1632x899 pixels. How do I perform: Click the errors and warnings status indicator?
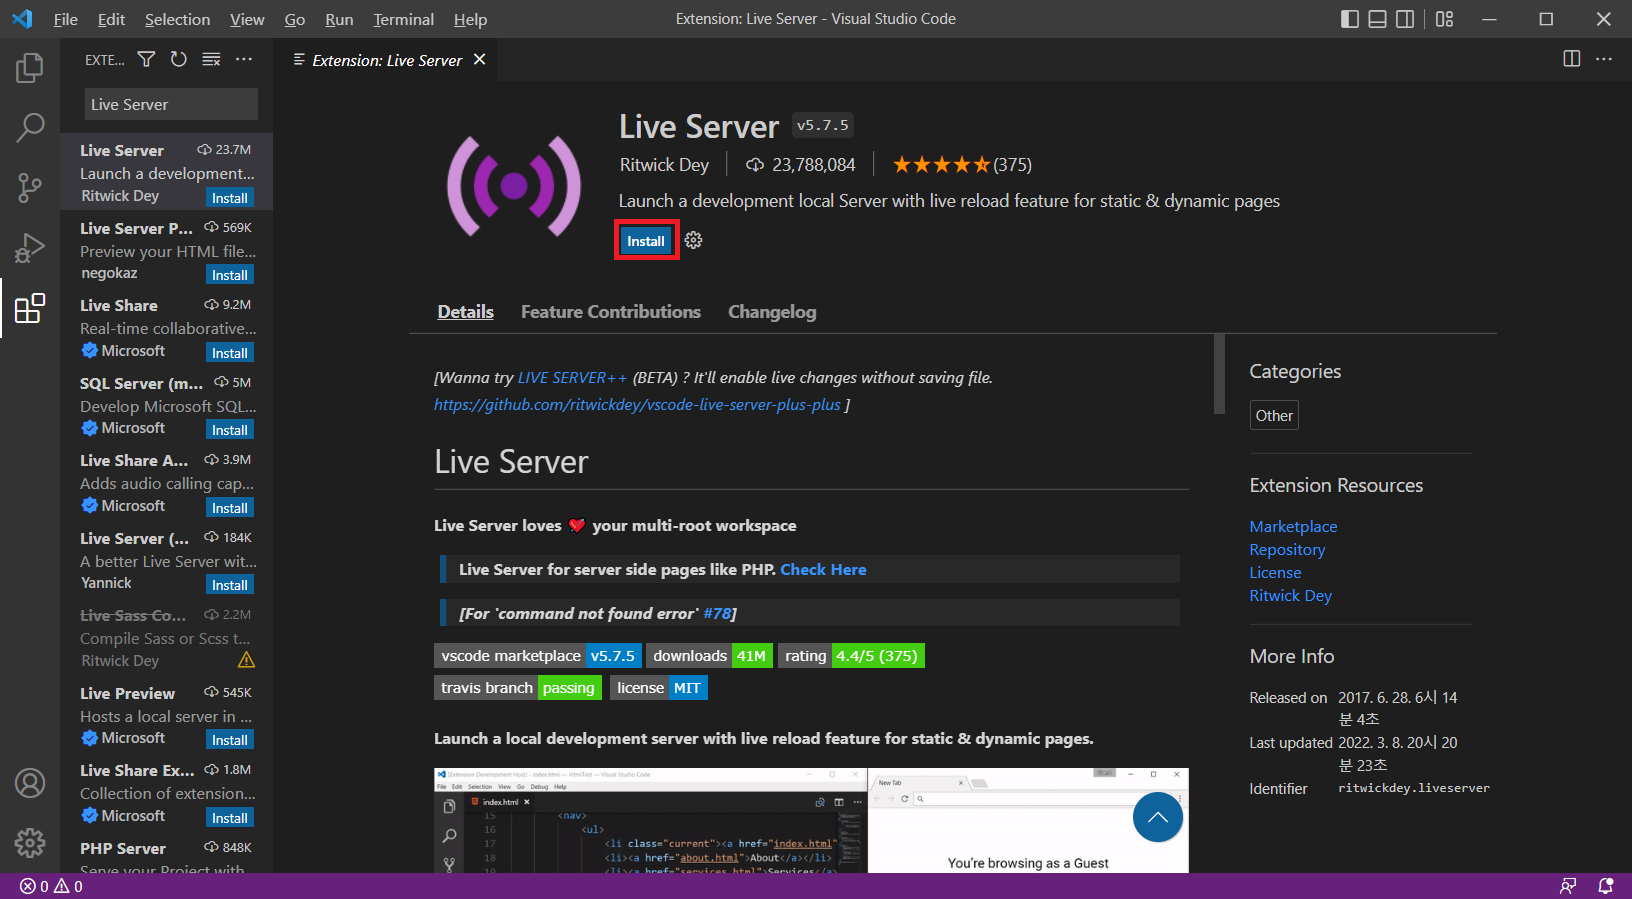tap(51, 886)
